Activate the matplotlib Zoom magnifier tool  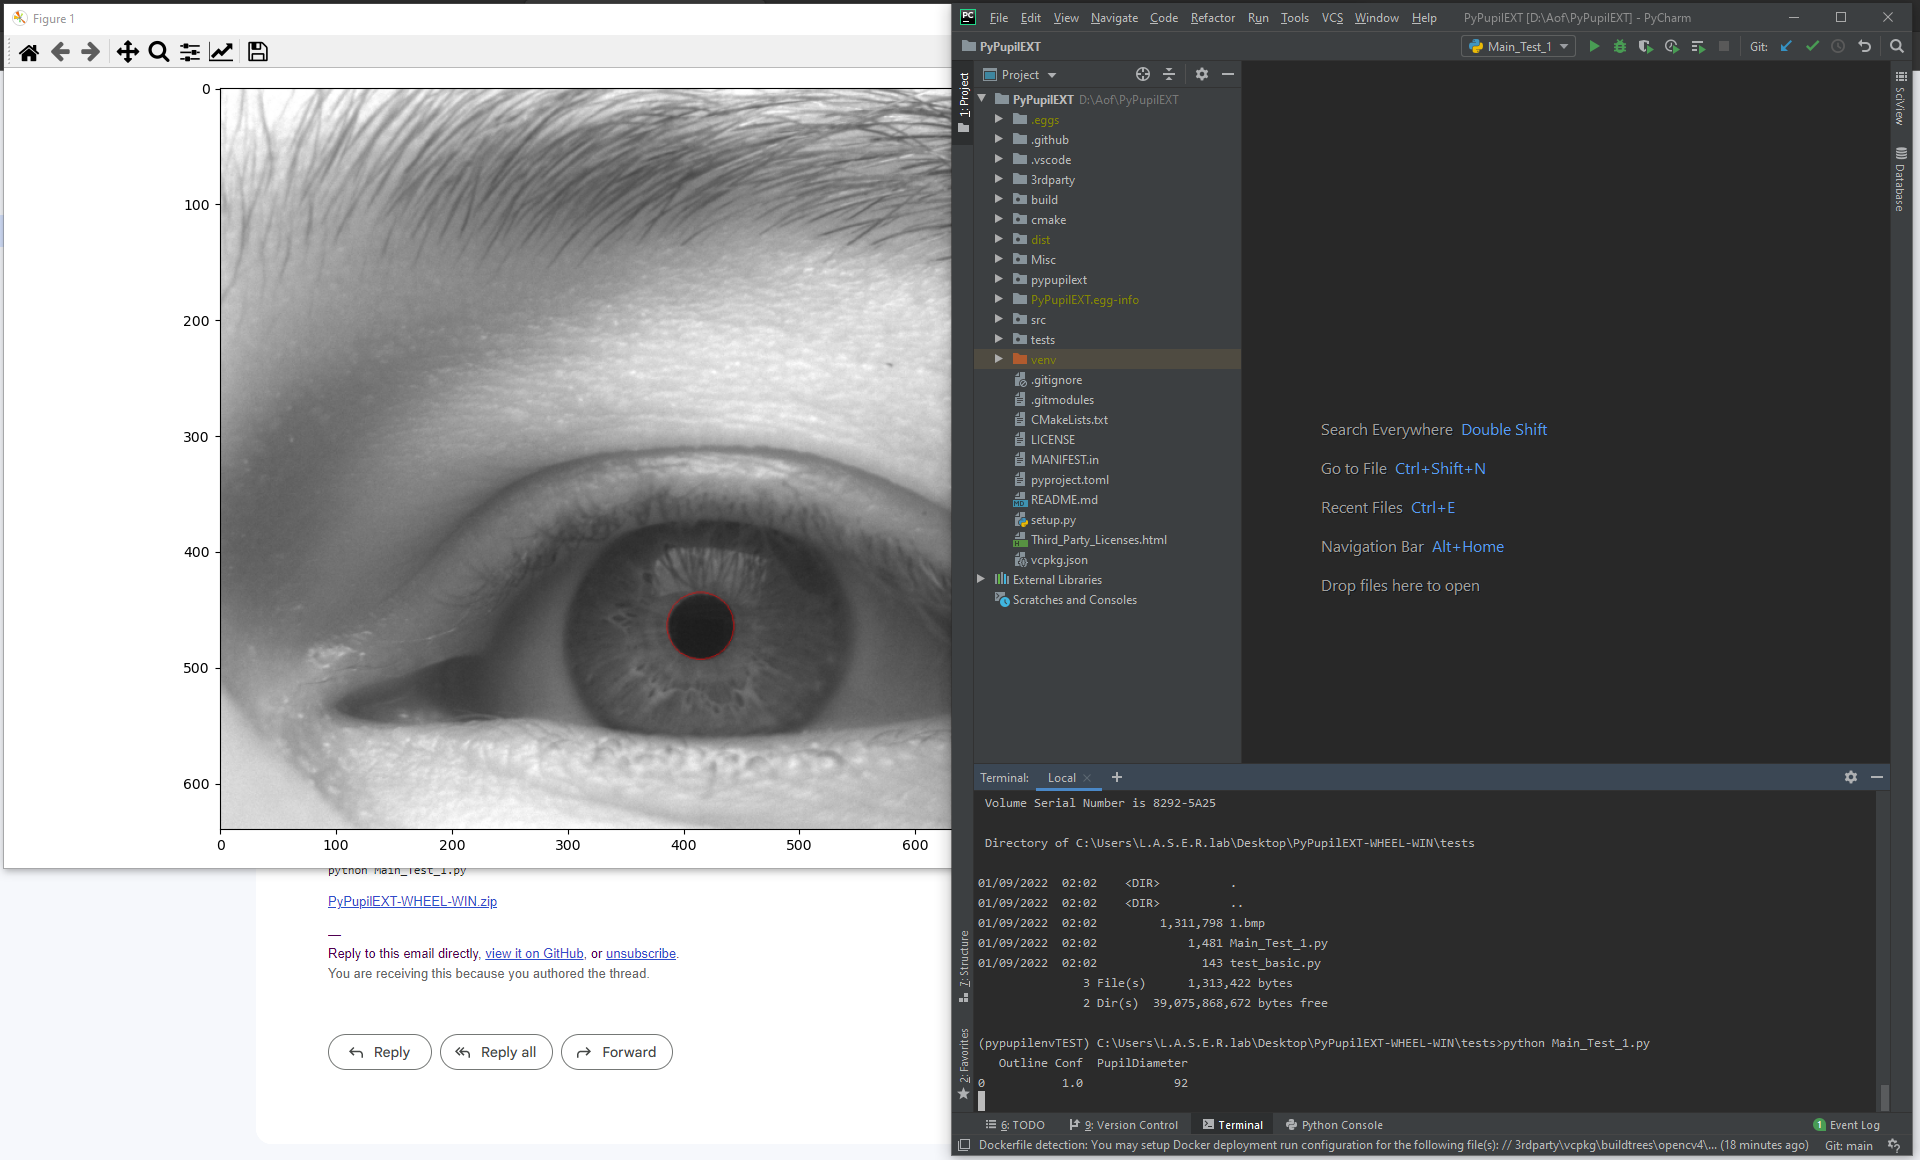tap(158, 52)
